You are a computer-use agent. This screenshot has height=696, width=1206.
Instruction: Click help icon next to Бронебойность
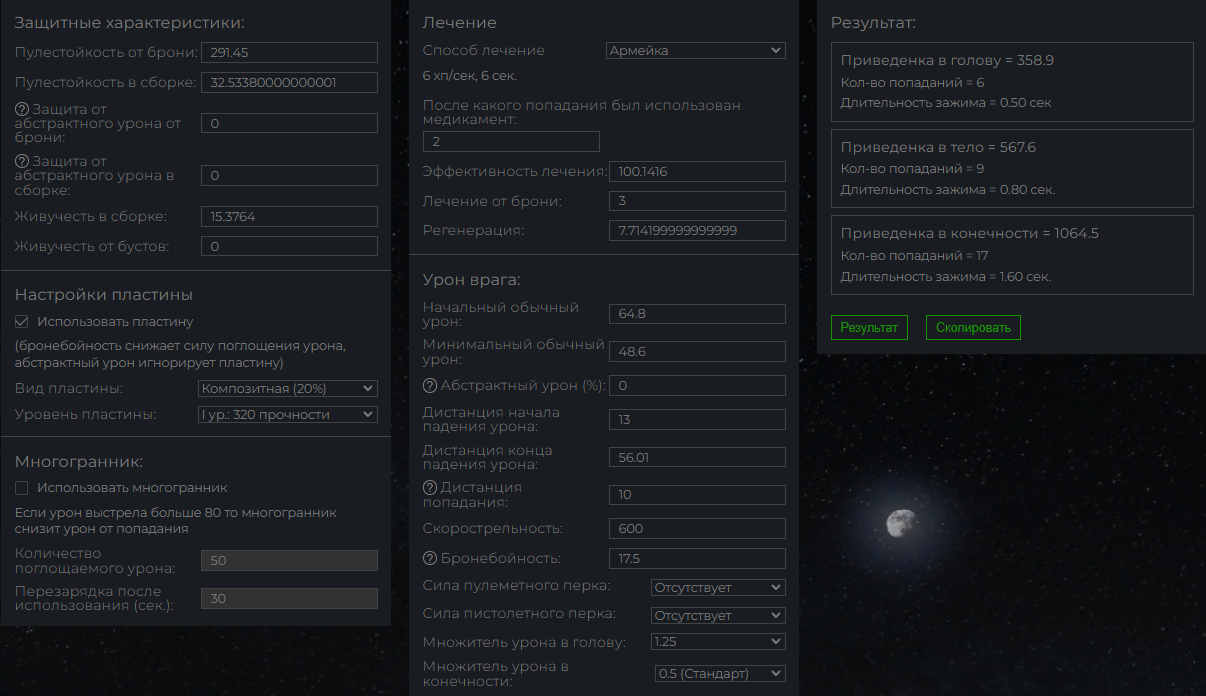pyautogui.click(x=430, y=559)
